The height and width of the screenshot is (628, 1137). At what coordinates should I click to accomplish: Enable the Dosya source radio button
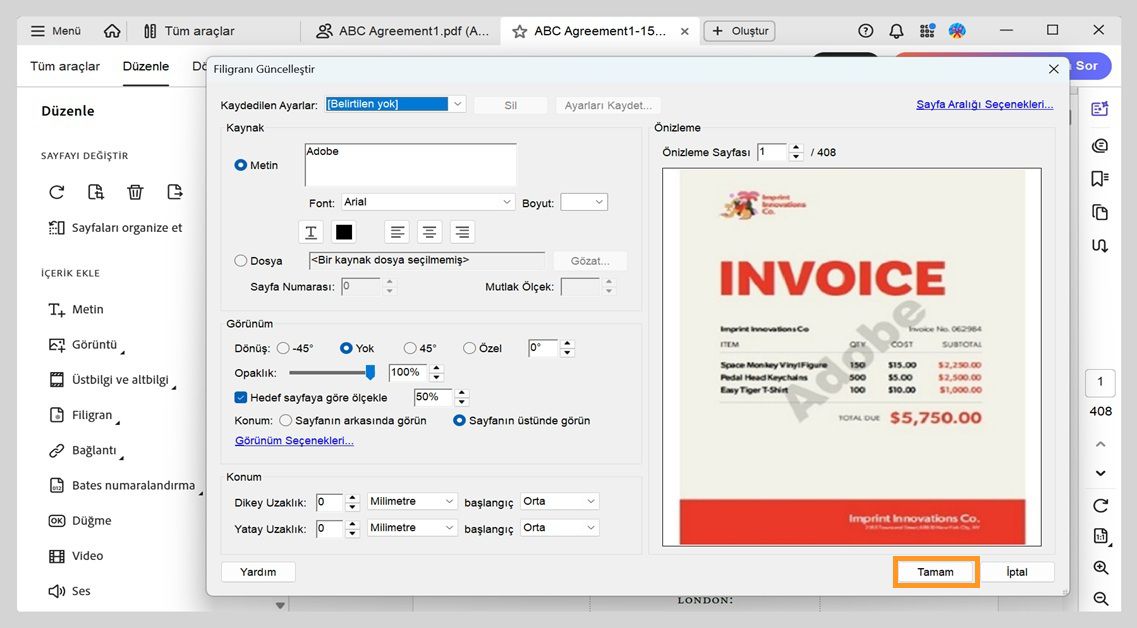pyautogui.click(x=241, y=260)
